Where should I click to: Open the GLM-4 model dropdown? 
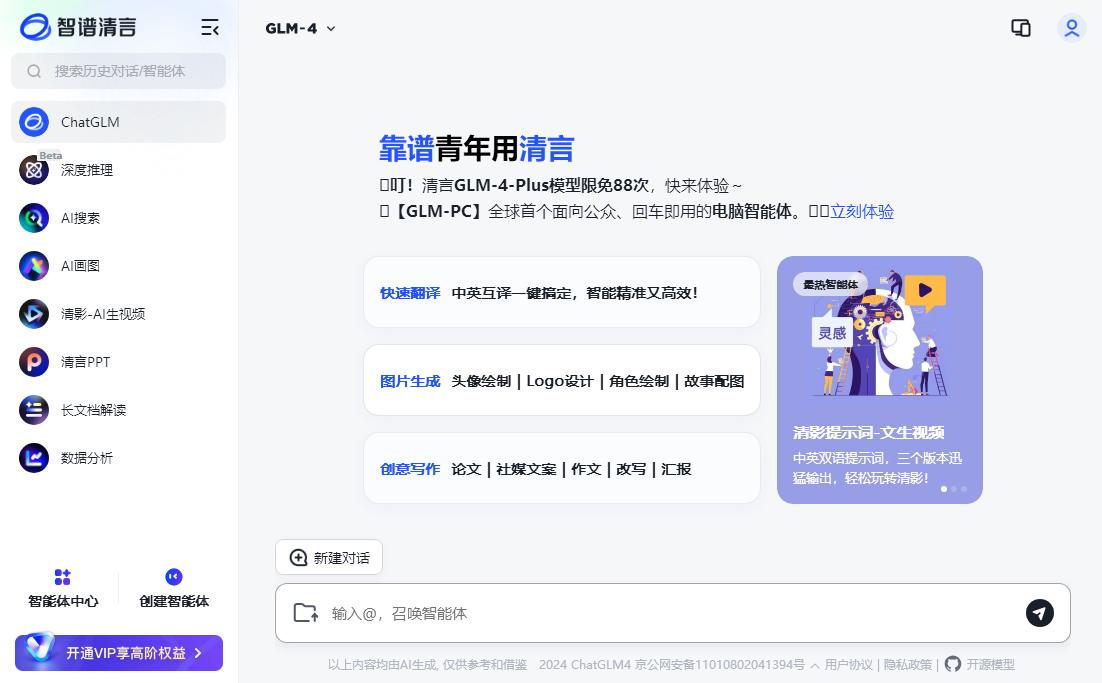tap(300, 29)
